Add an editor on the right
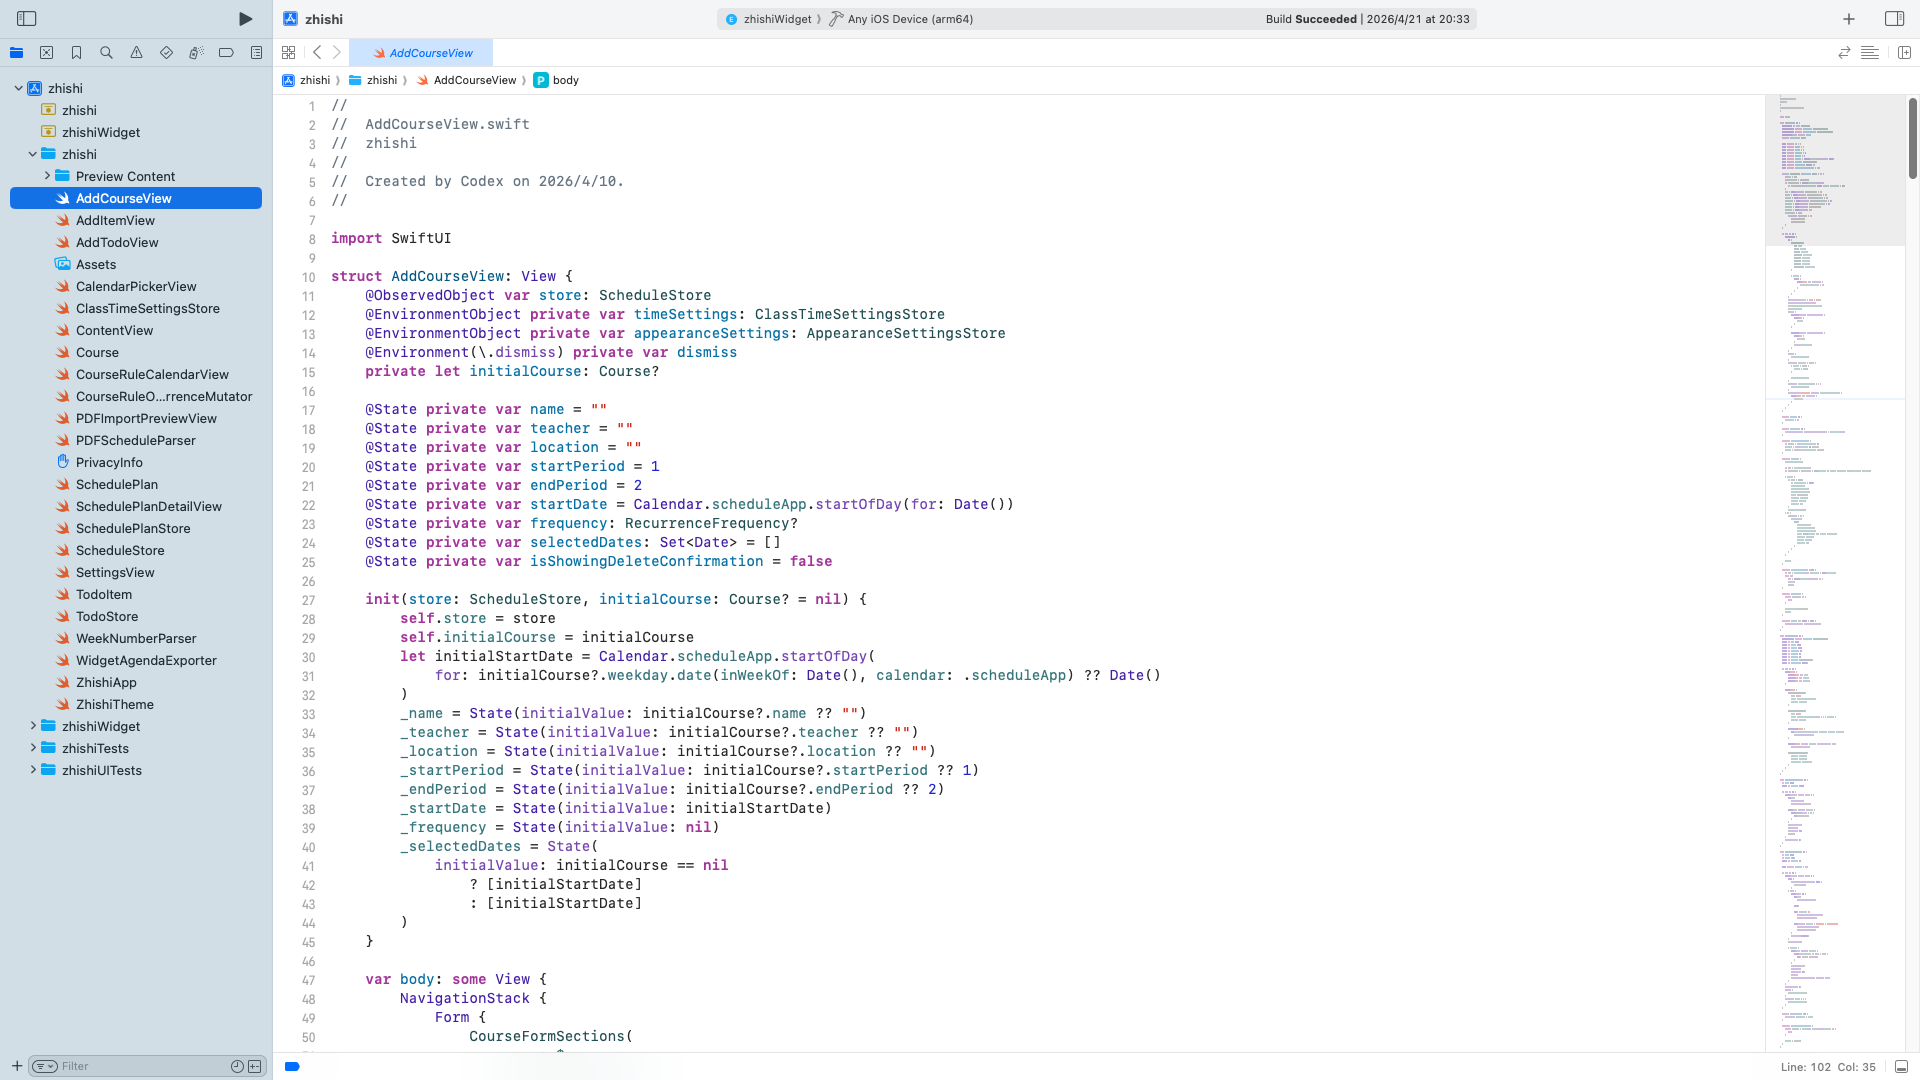This screenshot has height=1080, width=1920. pos(1904,53)
